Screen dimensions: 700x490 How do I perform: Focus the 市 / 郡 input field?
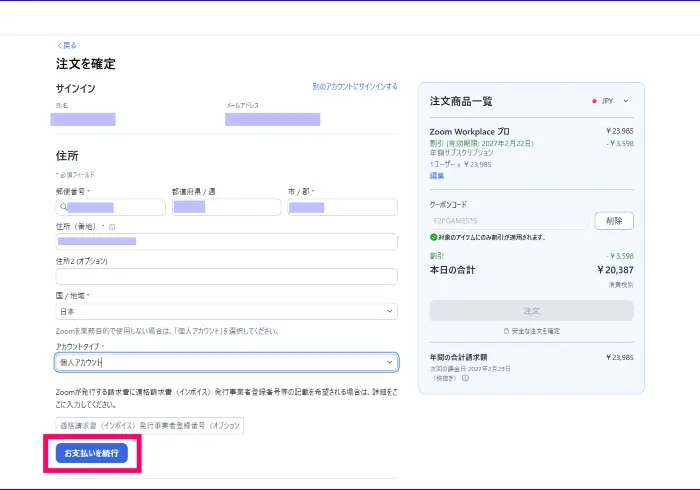click(342, 207)
